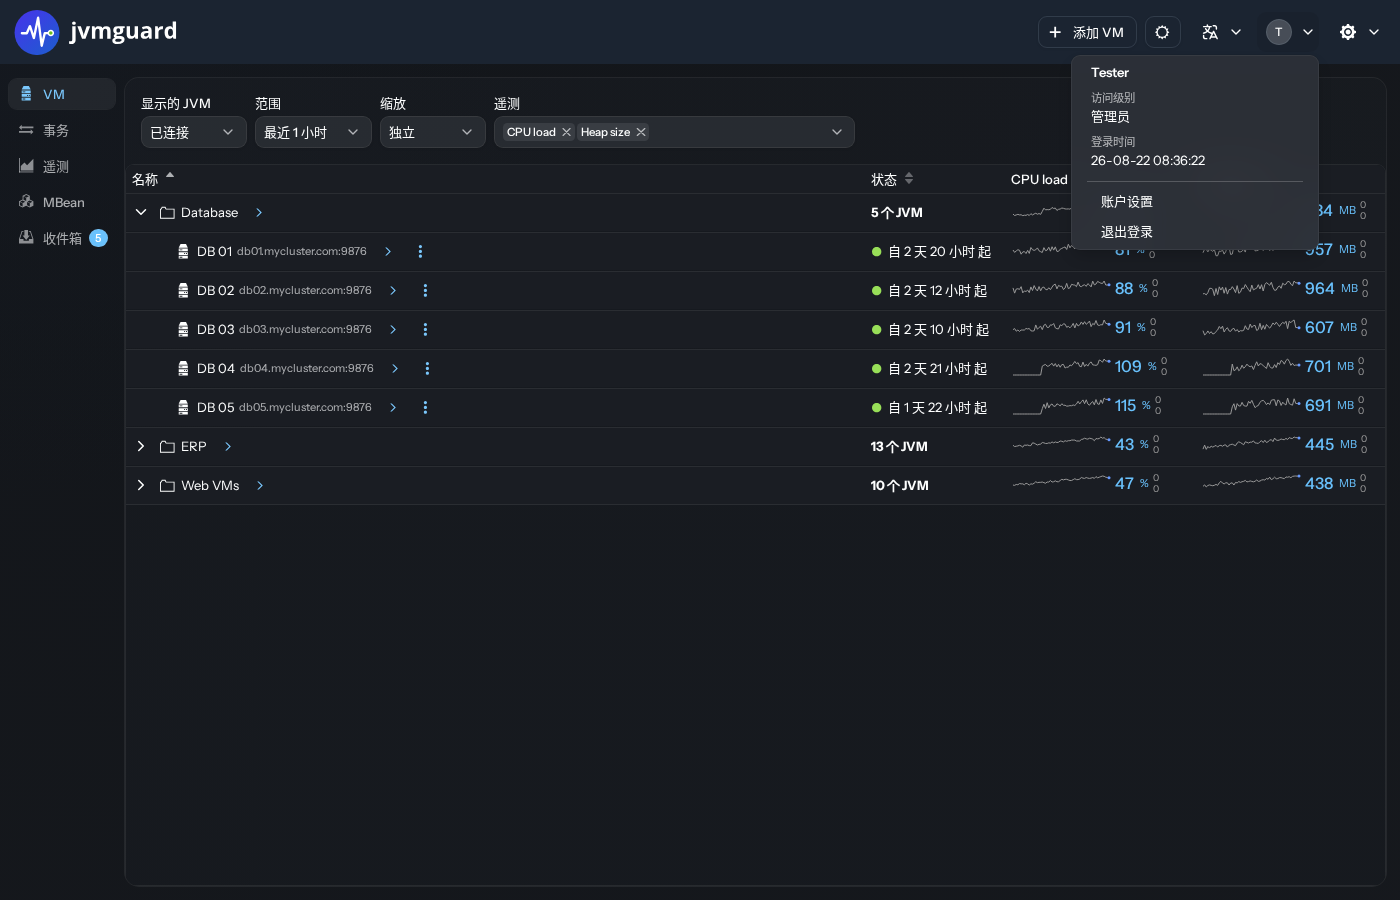Open 收件箱 with the 5 badge
Image resolution: width=1400 pixels, height=900 pixels.
[62, 238]
